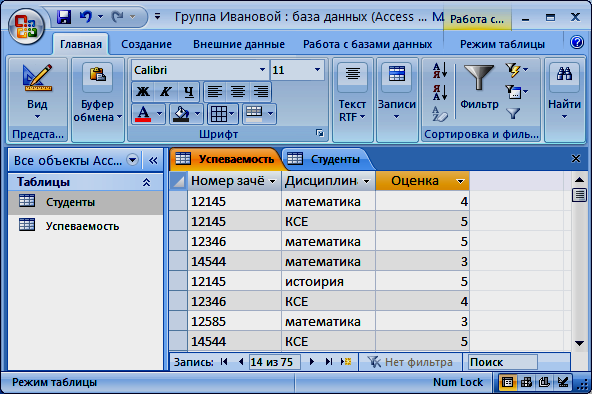Viewport: 592px width, 394px height.
Task: Collapse the navigation pane with «
Action: point(153,161)
